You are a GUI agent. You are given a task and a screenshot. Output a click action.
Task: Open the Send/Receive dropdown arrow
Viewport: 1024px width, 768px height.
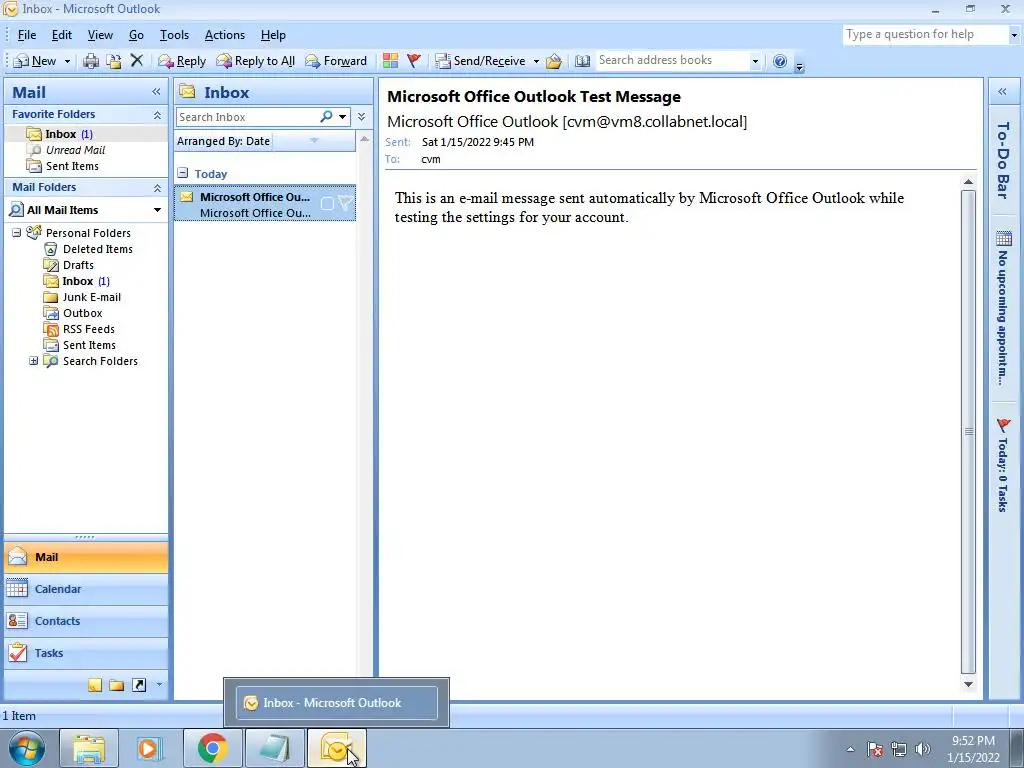click(536, 61)
